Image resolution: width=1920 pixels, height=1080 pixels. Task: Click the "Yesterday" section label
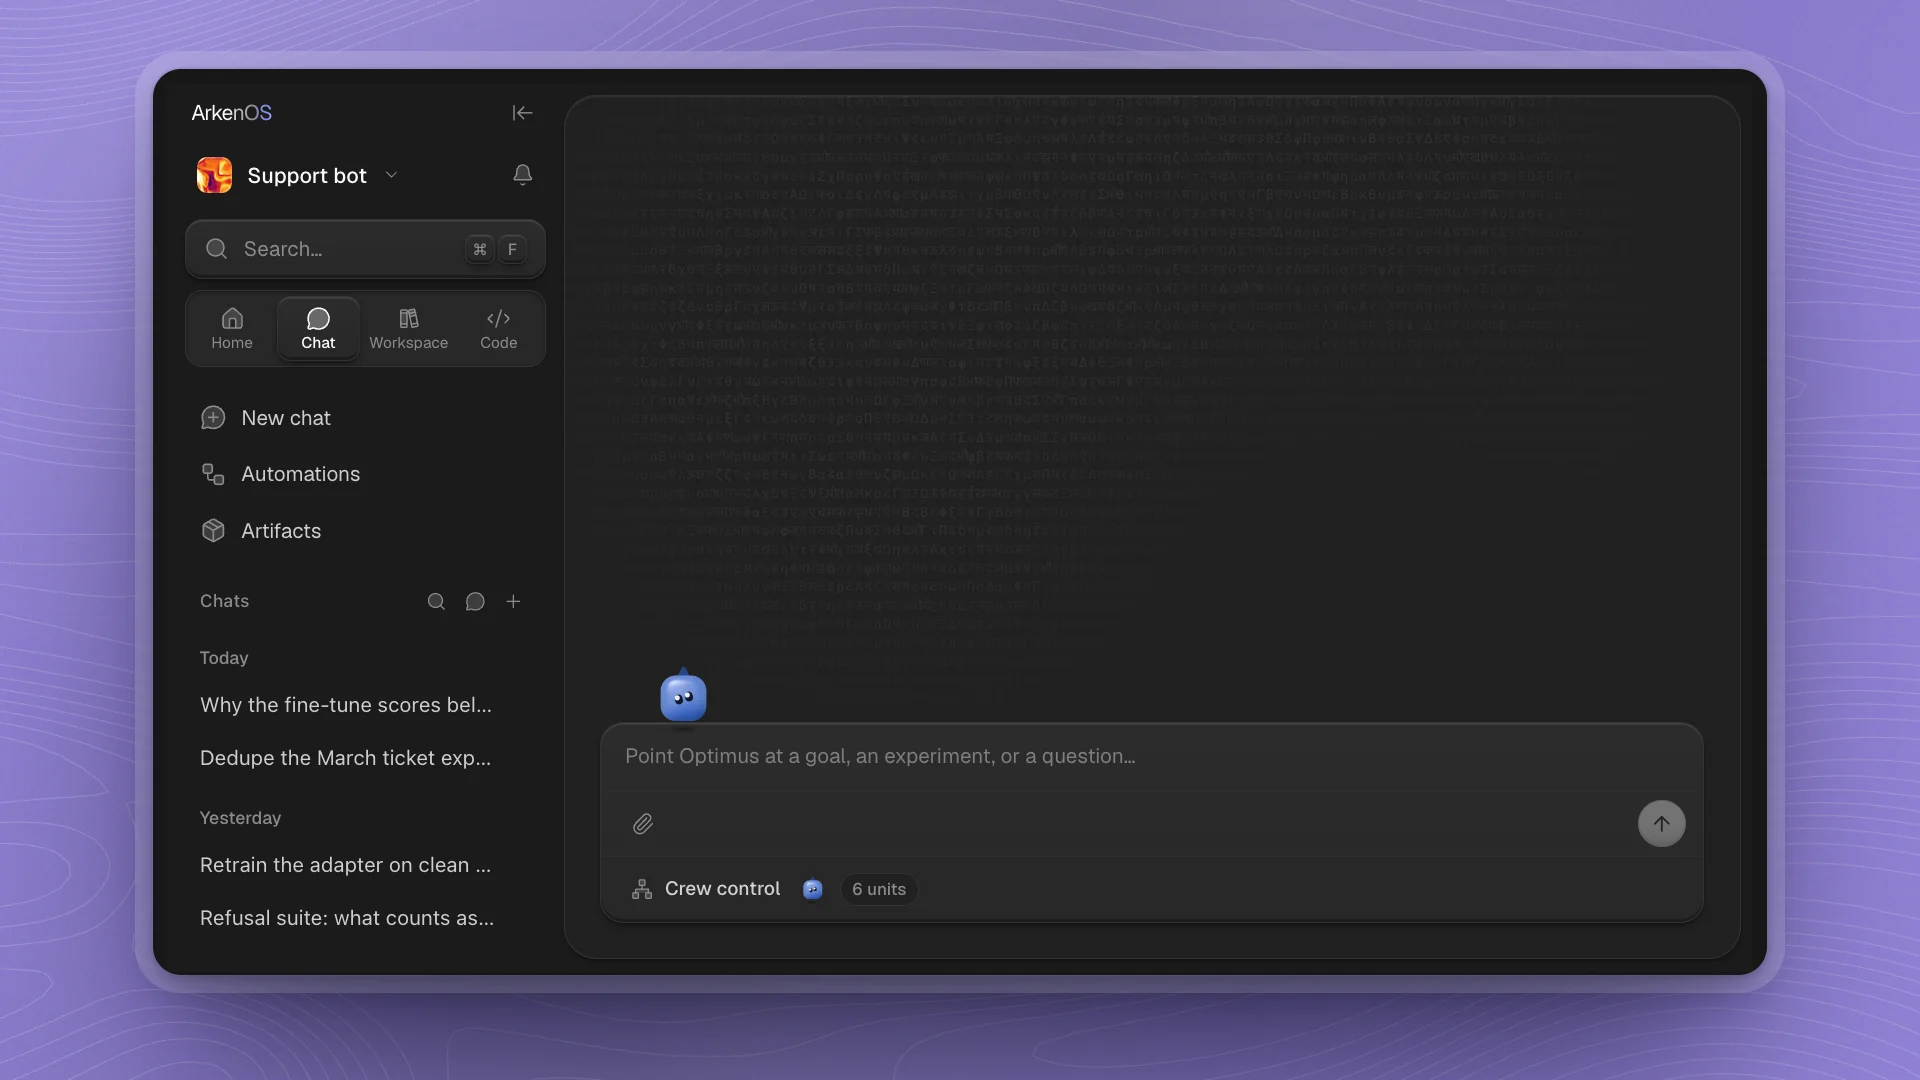coord(240,818)
